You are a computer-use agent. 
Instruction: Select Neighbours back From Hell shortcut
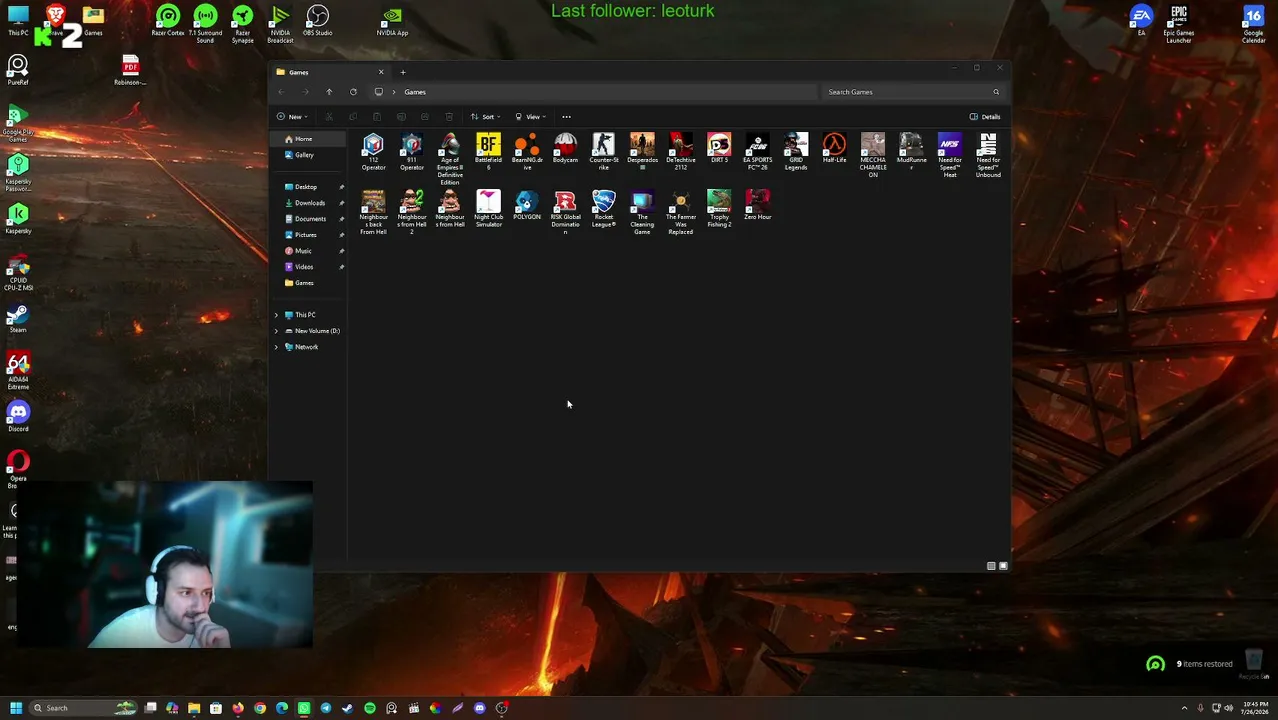[x=373, y=213]
